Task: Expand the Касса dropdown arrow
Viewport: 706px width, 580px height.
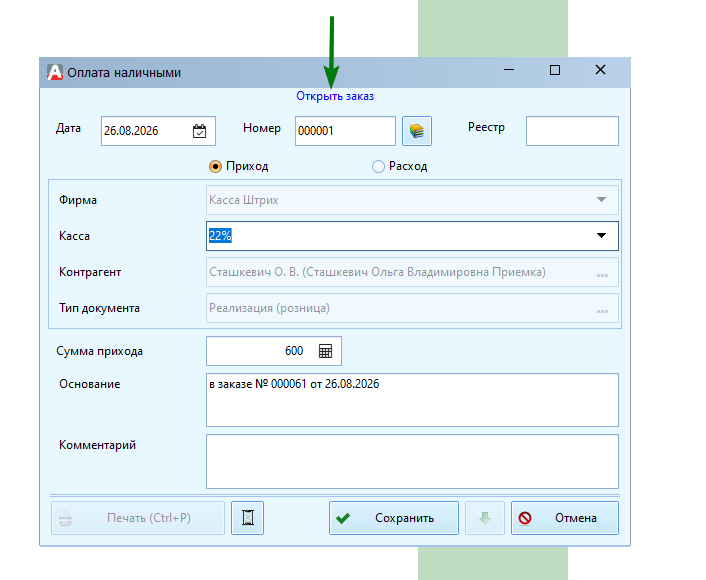Action: (x=601, y=236)
